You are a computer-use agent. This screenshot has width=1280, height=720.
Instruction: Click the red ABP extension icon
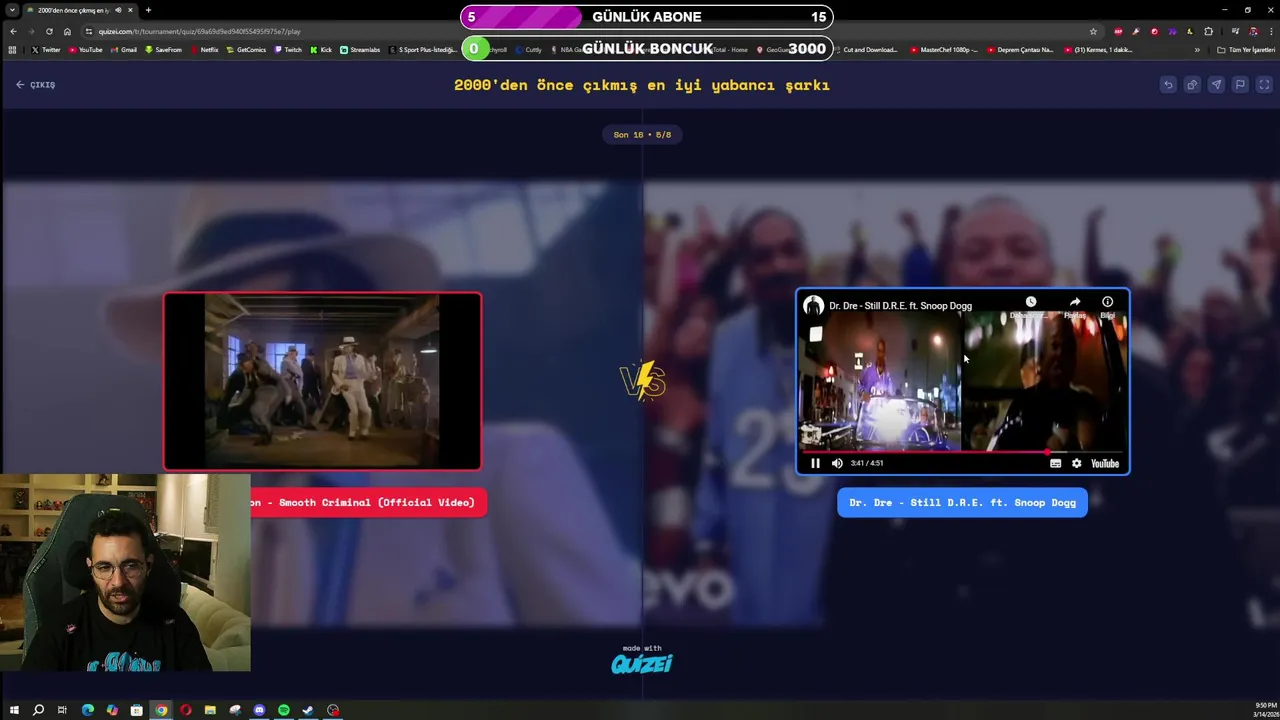[1118, 31]
